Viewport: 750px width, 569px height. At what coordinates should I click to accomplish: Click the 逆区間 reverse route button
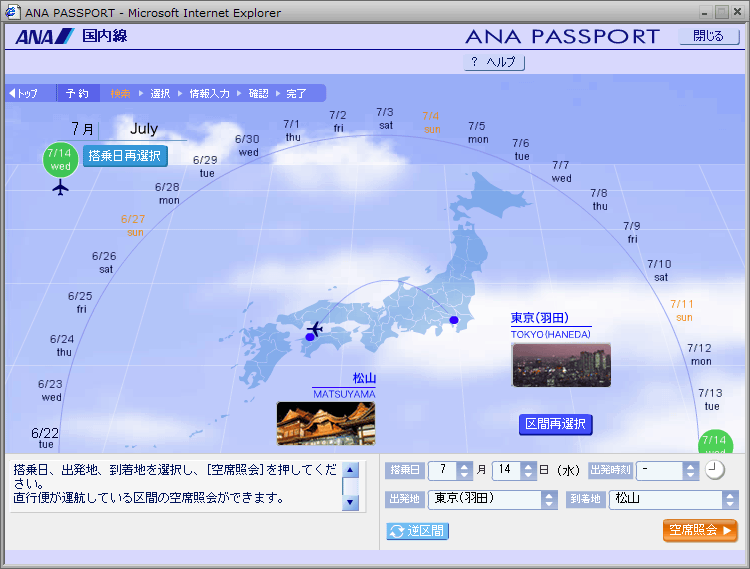[x=417, y=531]
